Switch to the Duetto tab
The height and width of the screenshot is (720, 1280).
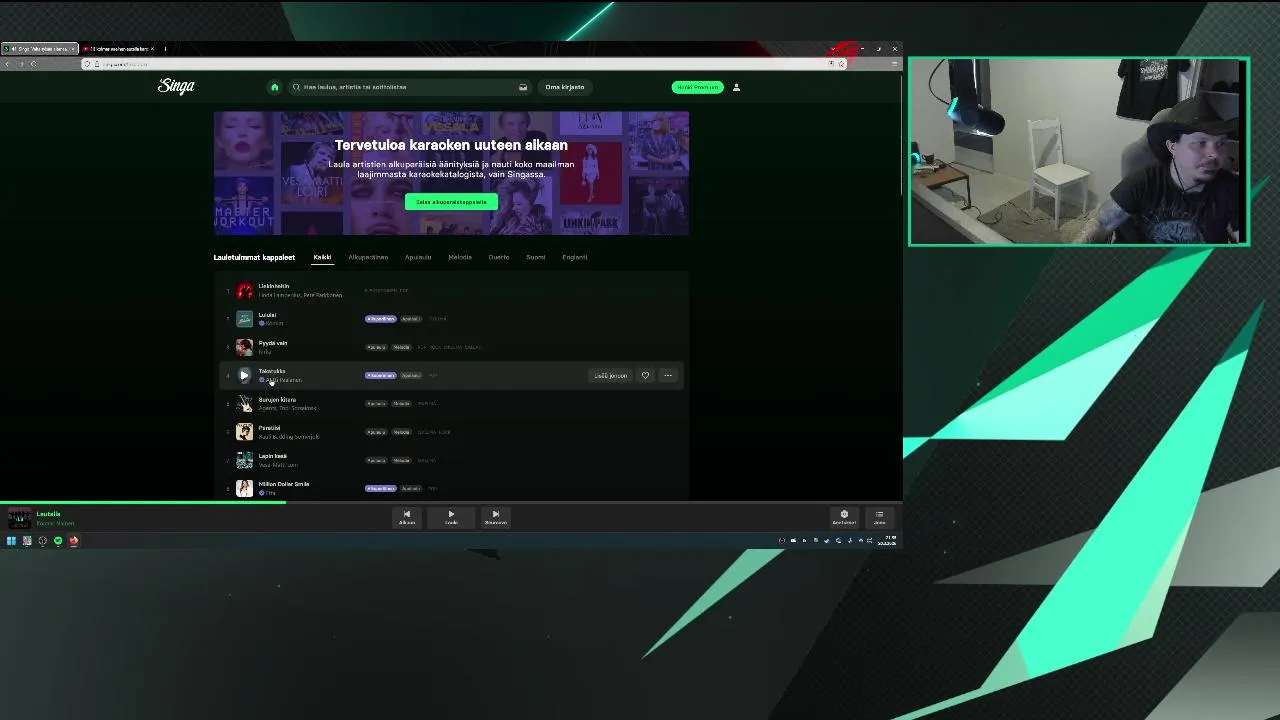click(x=499, y=257)
